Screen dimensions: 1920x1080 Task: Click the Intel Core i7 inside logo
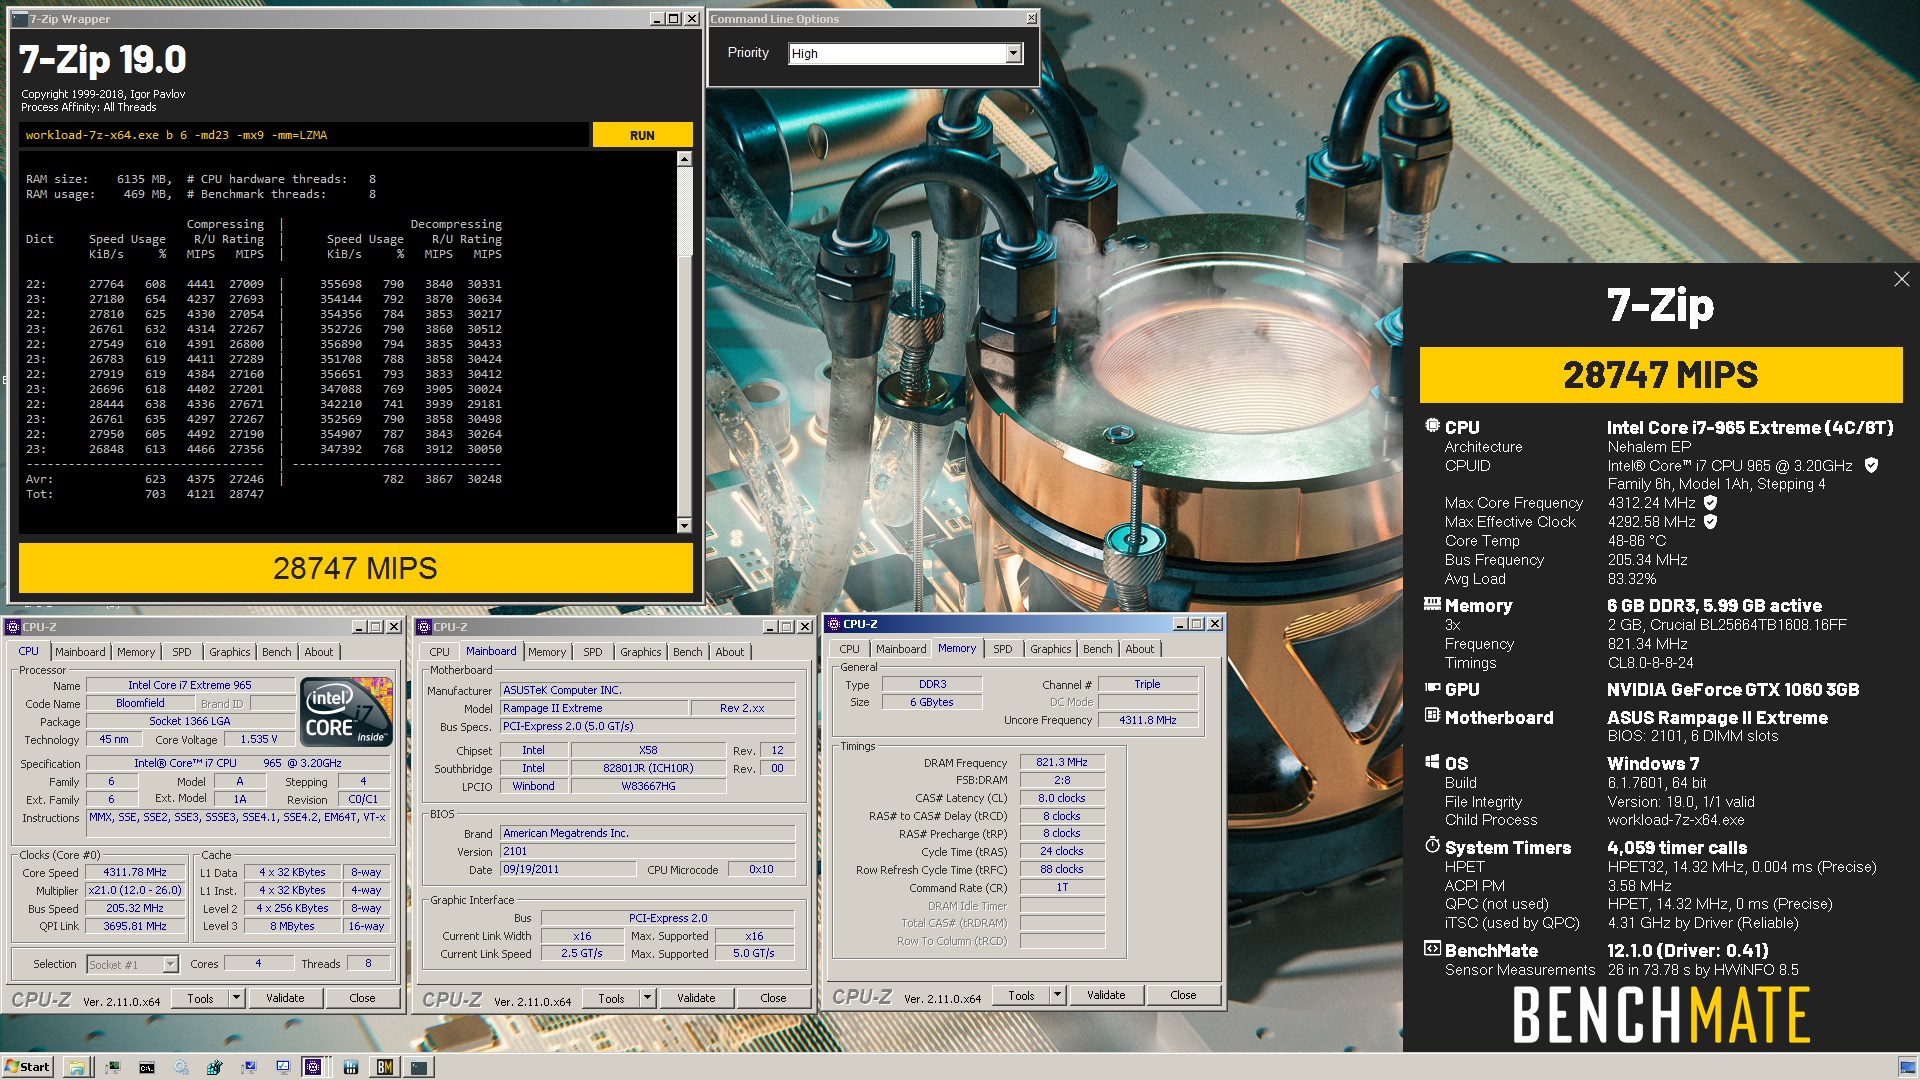347,711
